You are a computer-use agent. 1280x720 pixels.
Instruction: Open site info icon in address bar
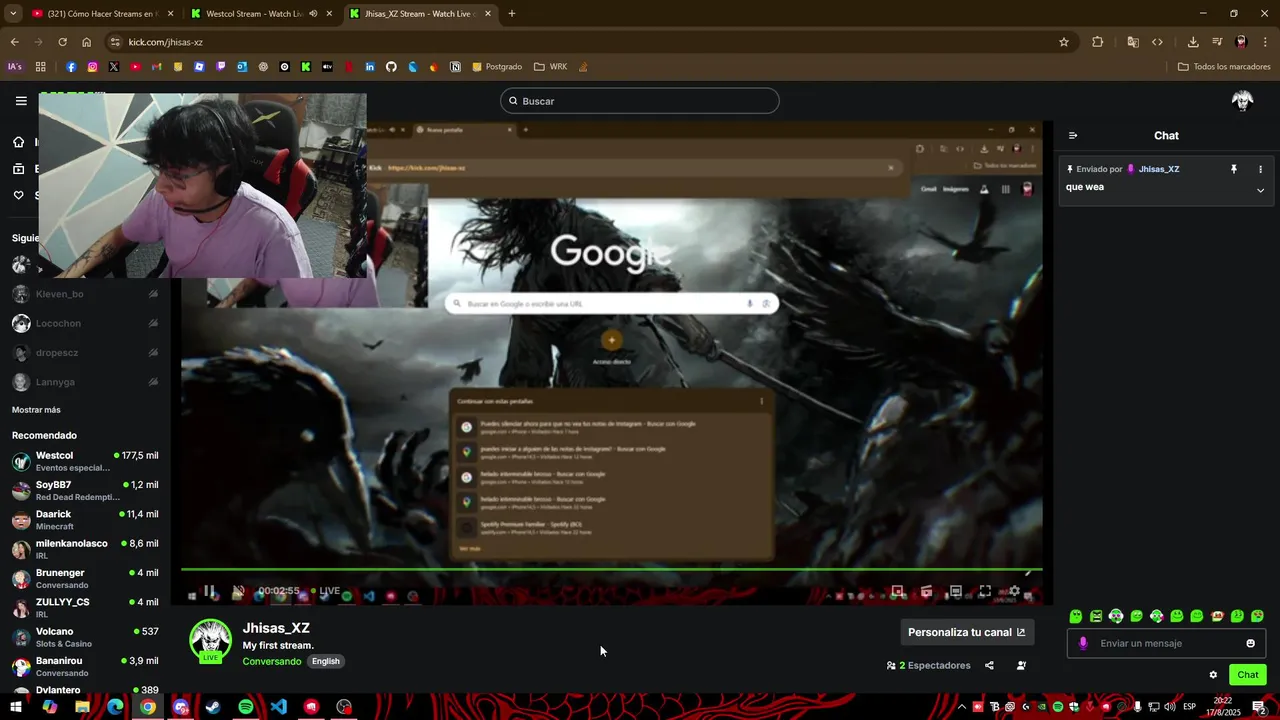[115, 42]
